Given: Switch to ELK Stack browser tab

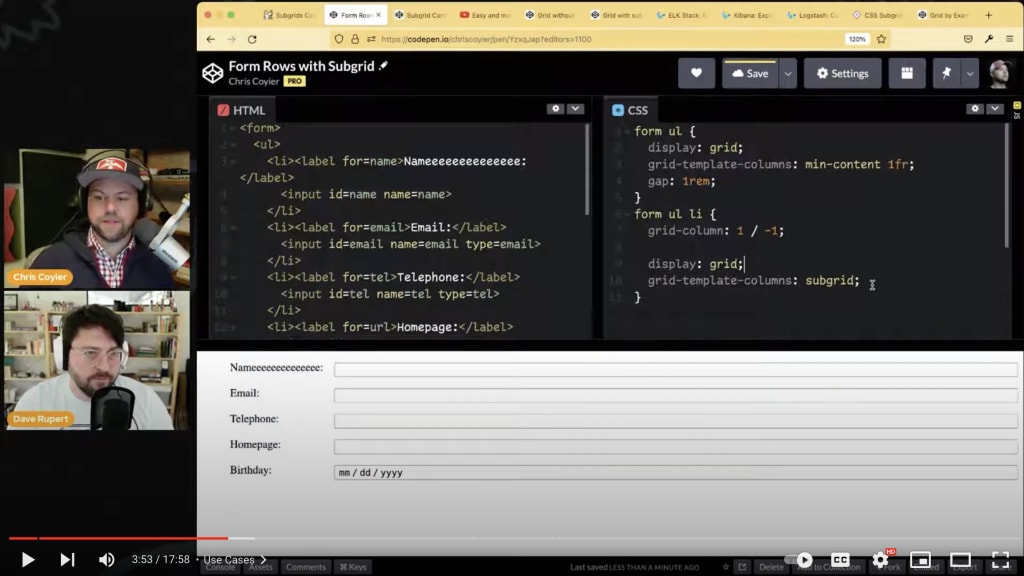Looking at the screenshot, I should pyautogui.click(x=681, y=14).
